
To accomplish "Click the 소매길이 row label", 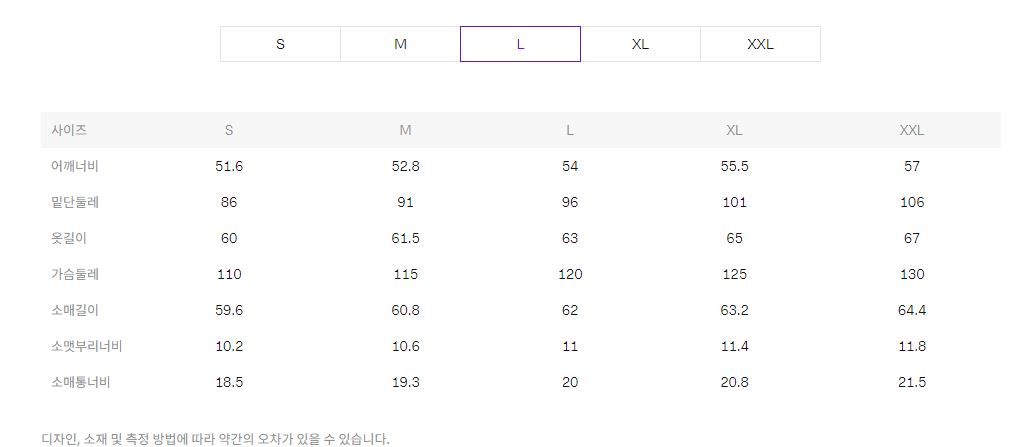I will tap(75, 310).
